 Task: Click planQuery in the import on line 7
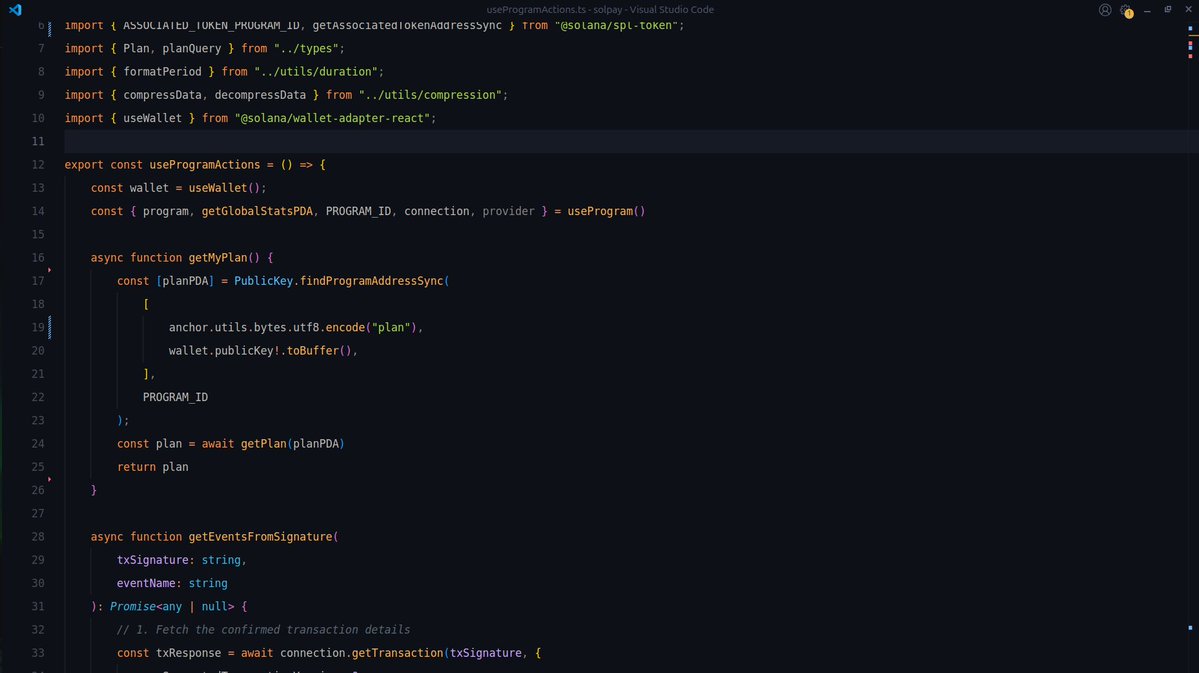(192, 48)
